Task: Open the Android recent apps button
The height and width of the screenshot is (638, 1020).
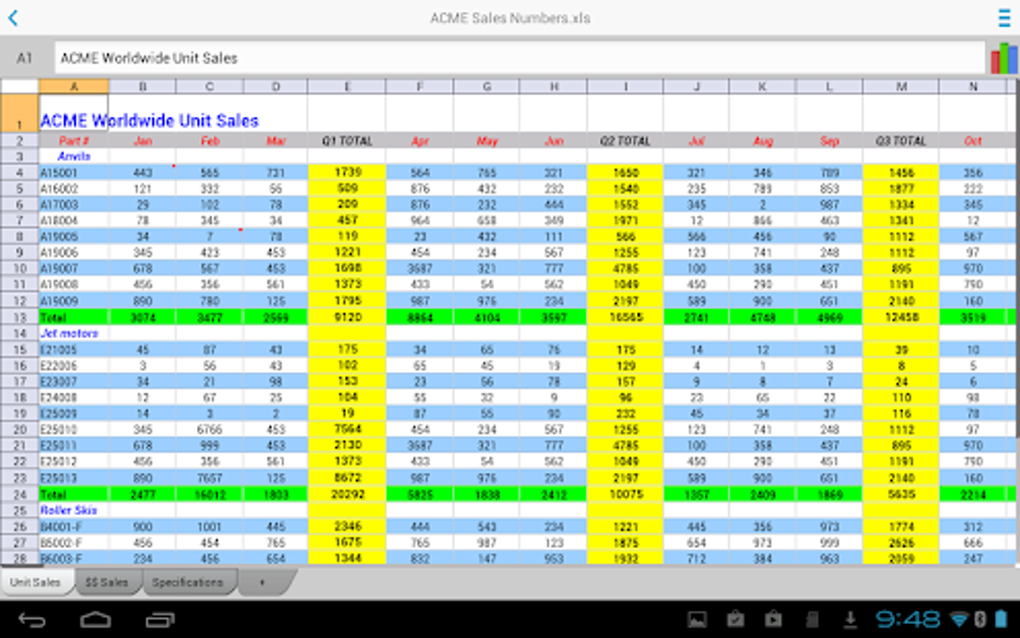Action: tap(160, 620)
